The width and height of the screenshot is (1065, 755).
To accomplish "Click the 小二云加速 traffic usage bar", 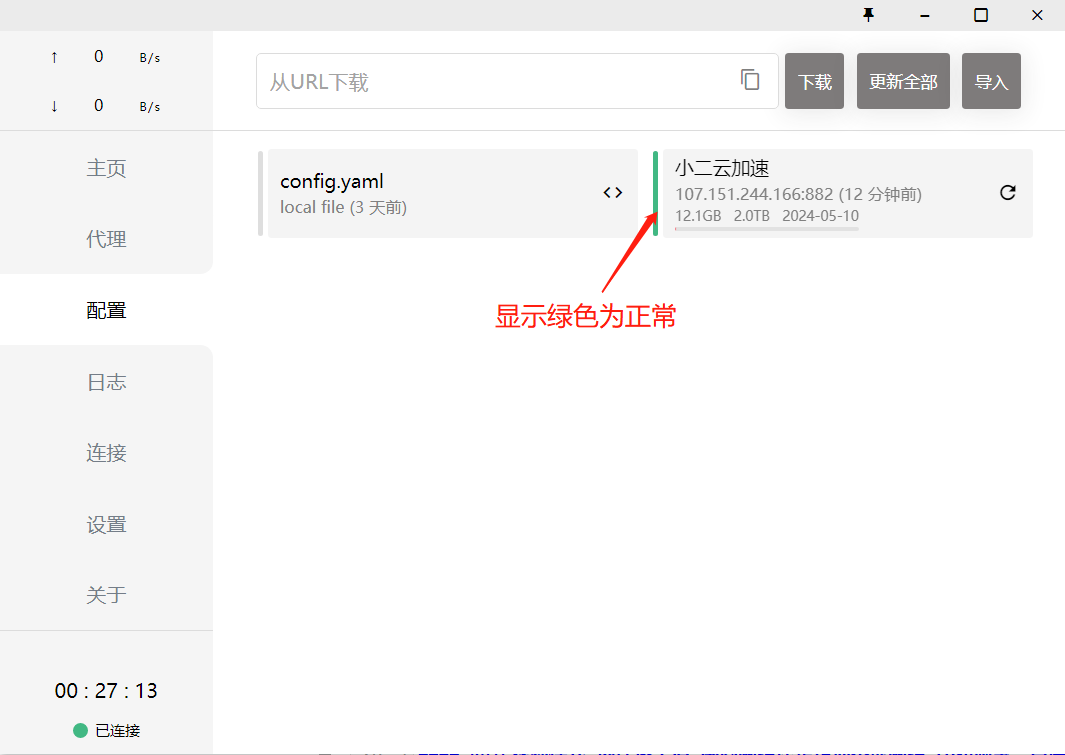I will tap(766, 229).
